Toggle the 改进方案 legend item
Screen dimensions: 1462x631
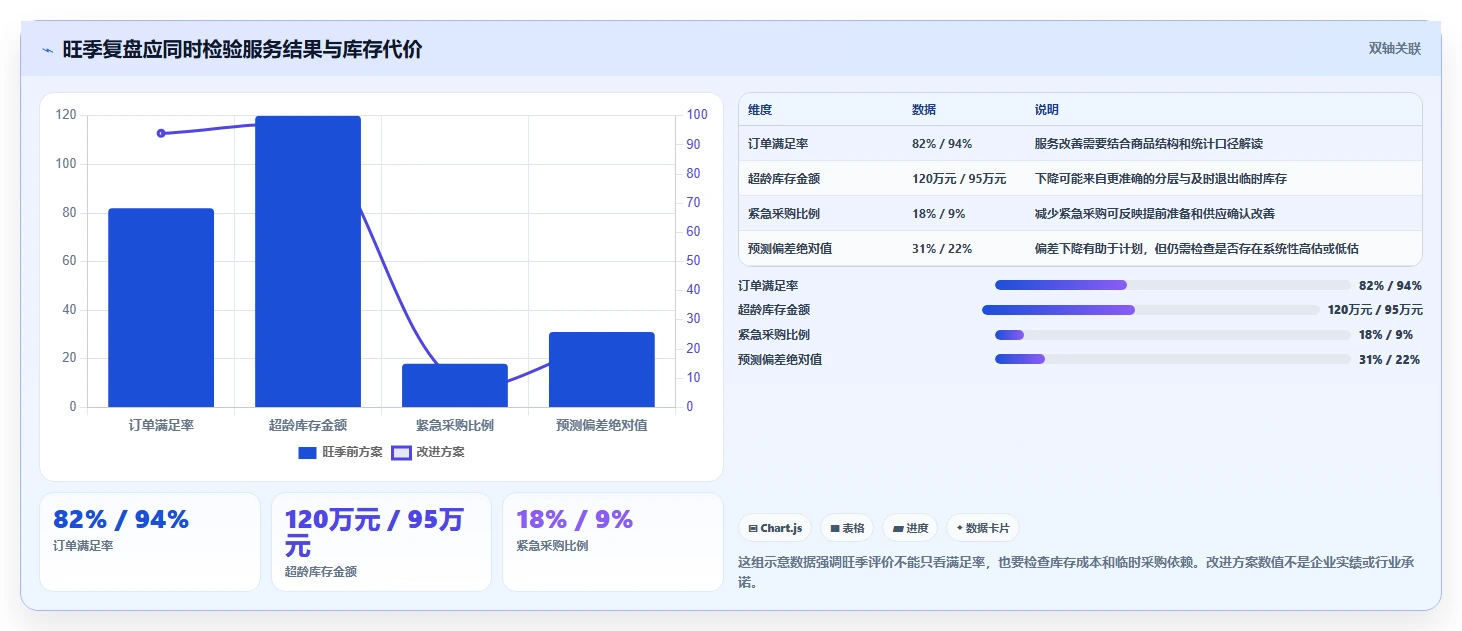click(428, 452)
